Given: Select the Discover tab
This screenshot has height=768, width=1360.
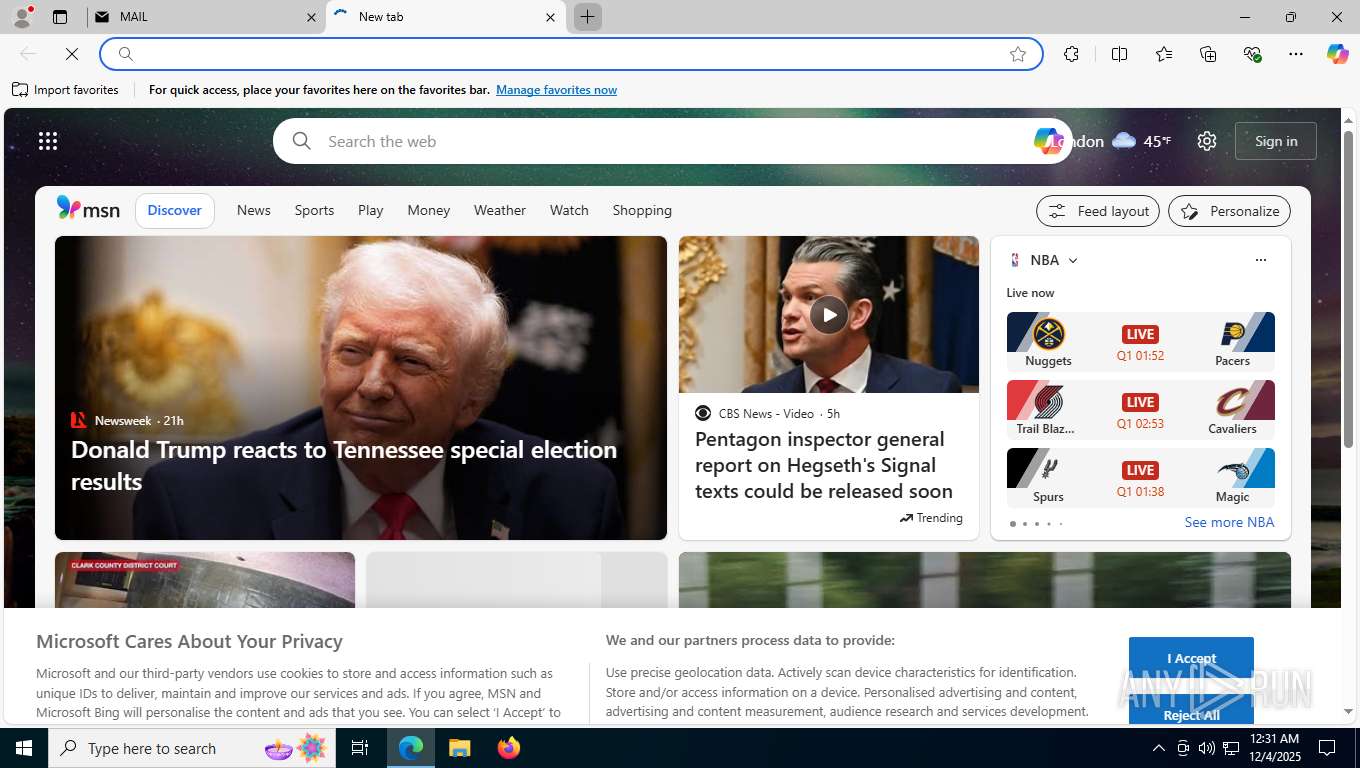Looking at the screenshot, I should tap(175, 210).
